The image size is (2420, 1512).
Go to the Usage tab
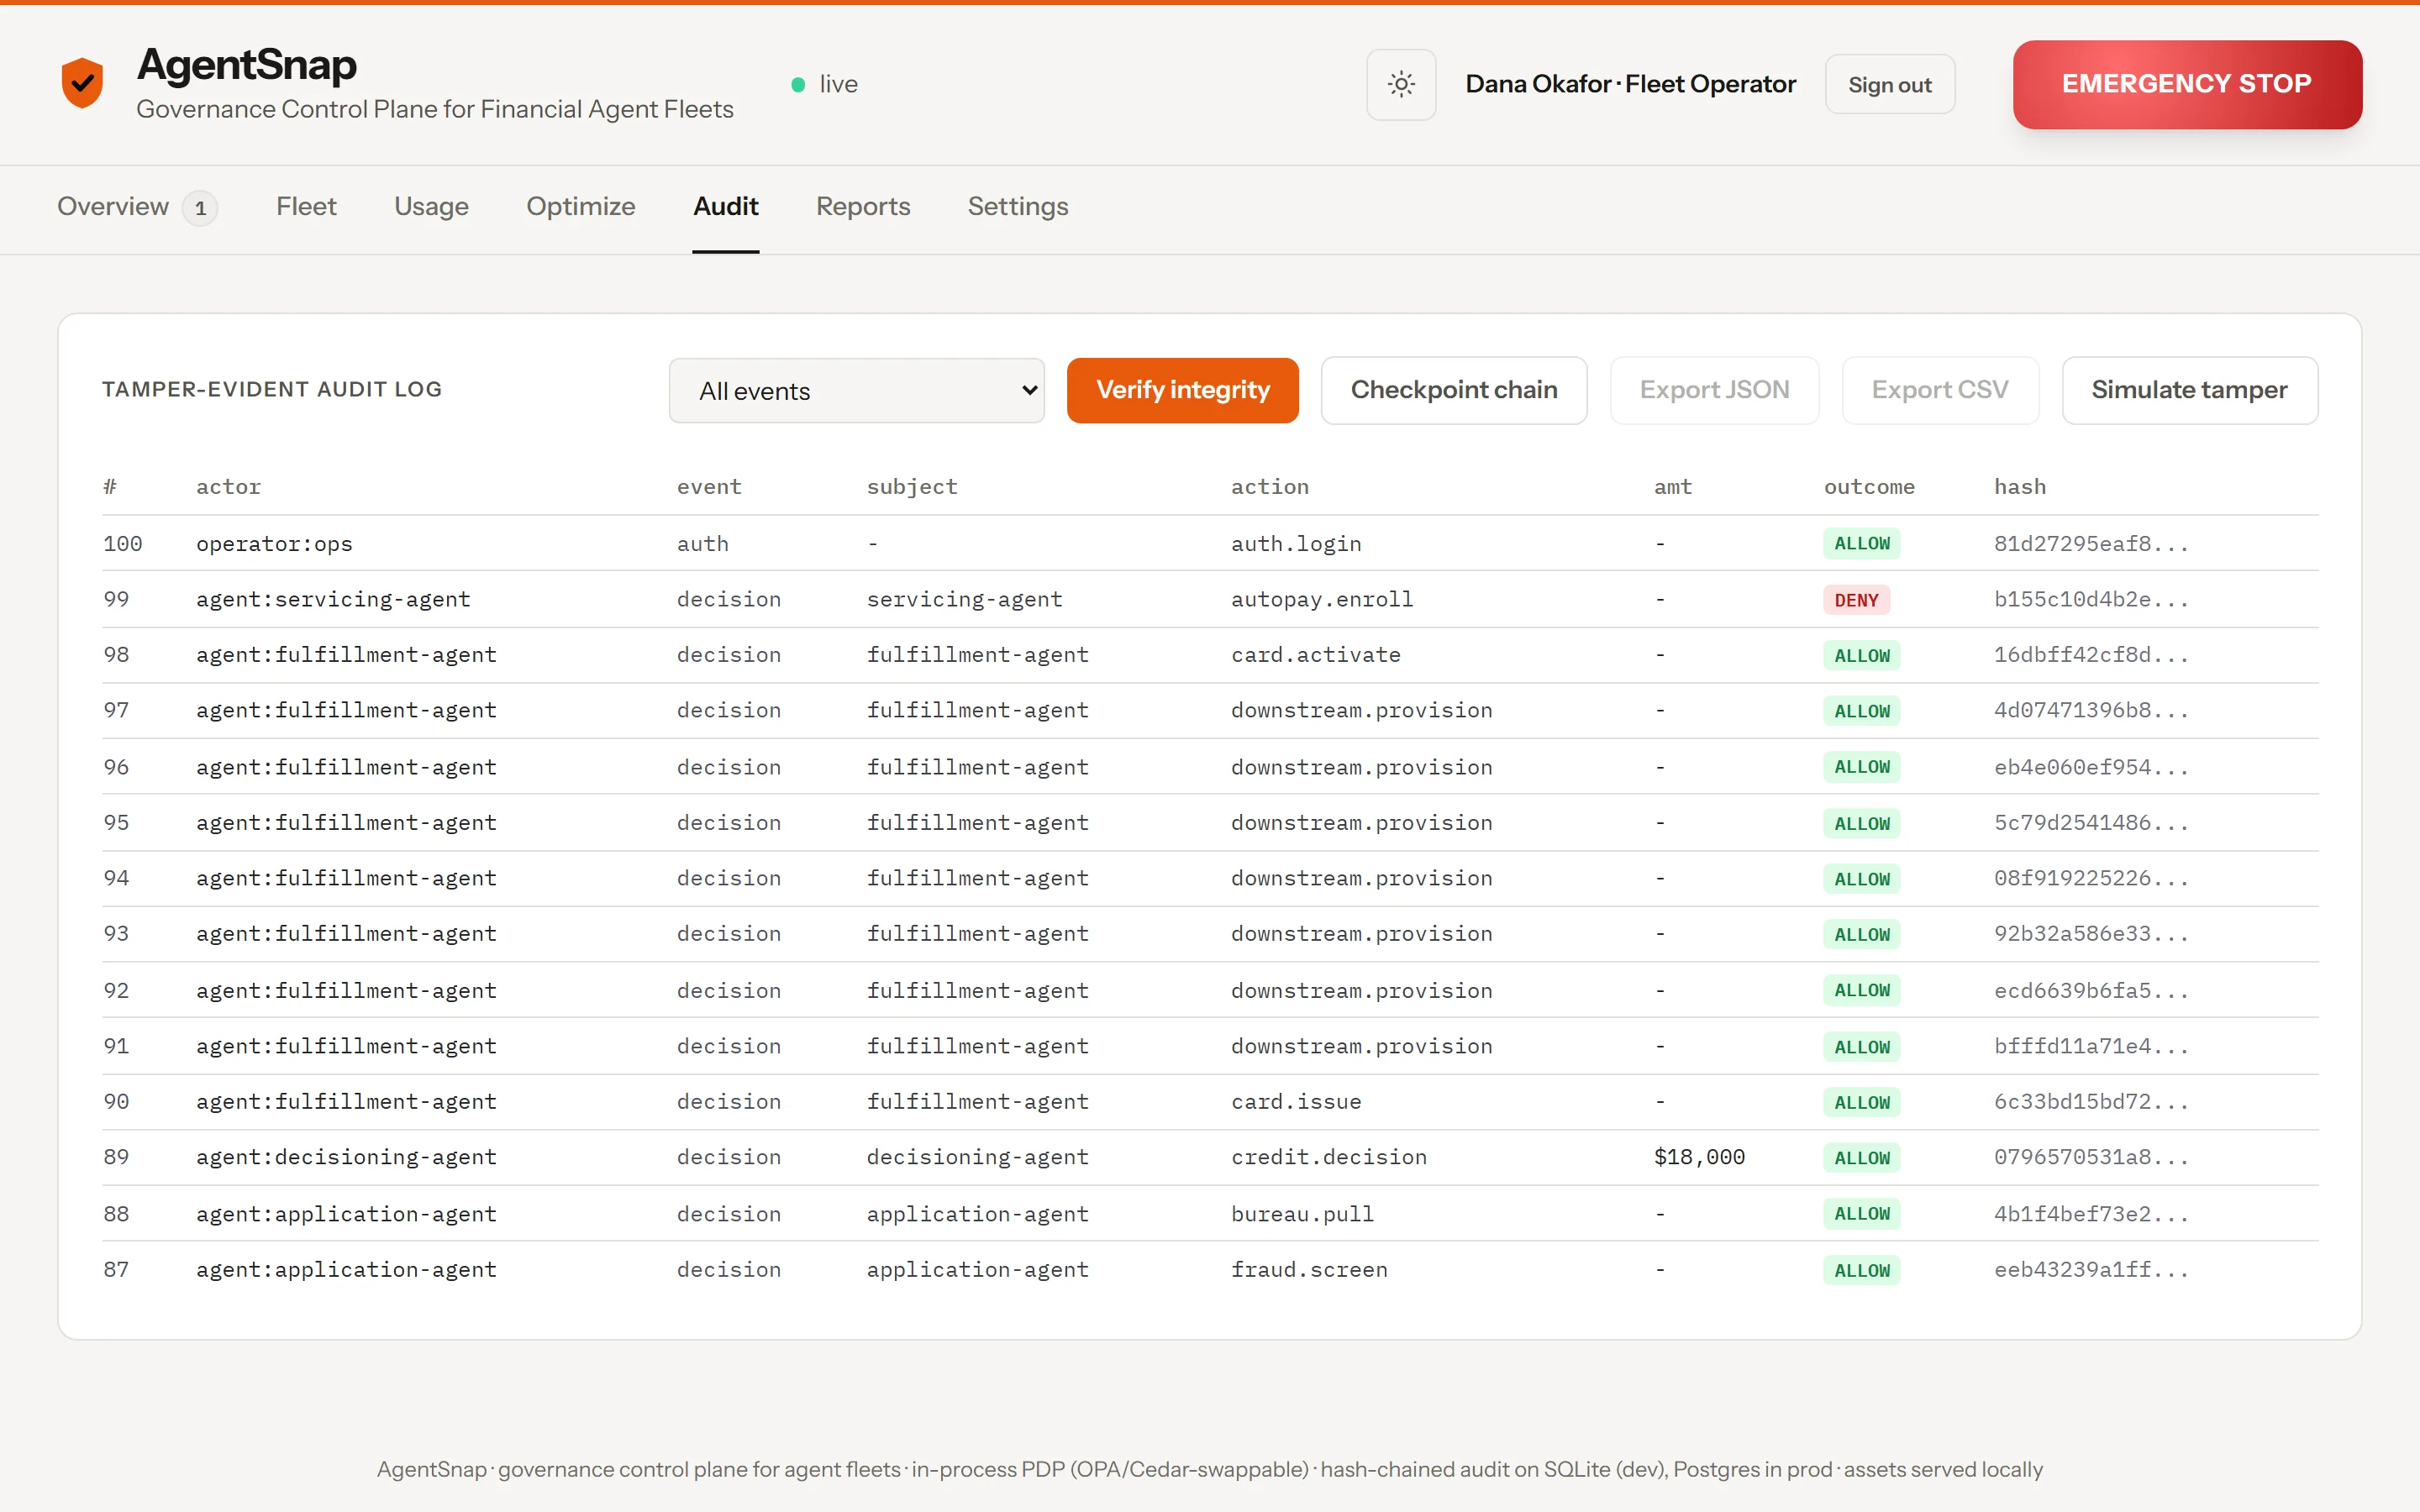(431, 206)
